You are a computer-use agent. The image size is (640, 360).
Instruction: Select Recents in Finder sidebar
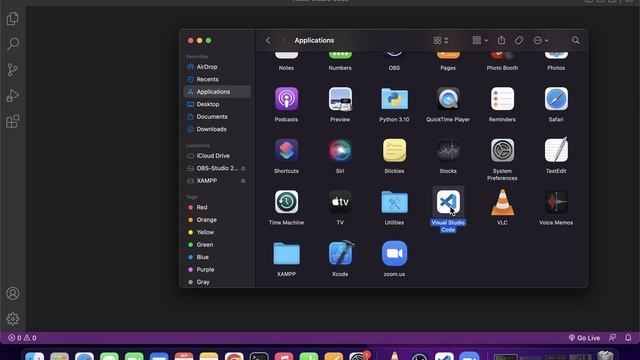(x=217, y=79)
